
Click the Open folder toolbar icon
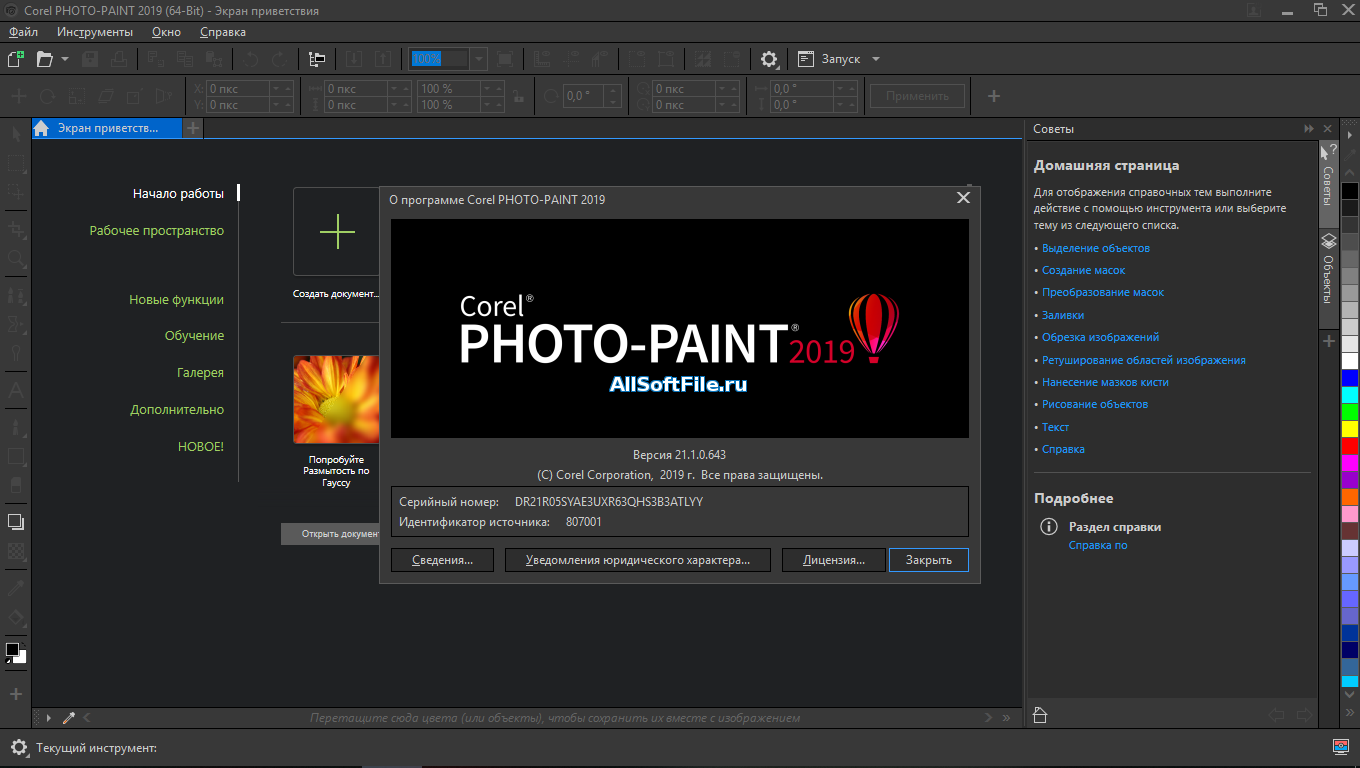pos(44,59)
